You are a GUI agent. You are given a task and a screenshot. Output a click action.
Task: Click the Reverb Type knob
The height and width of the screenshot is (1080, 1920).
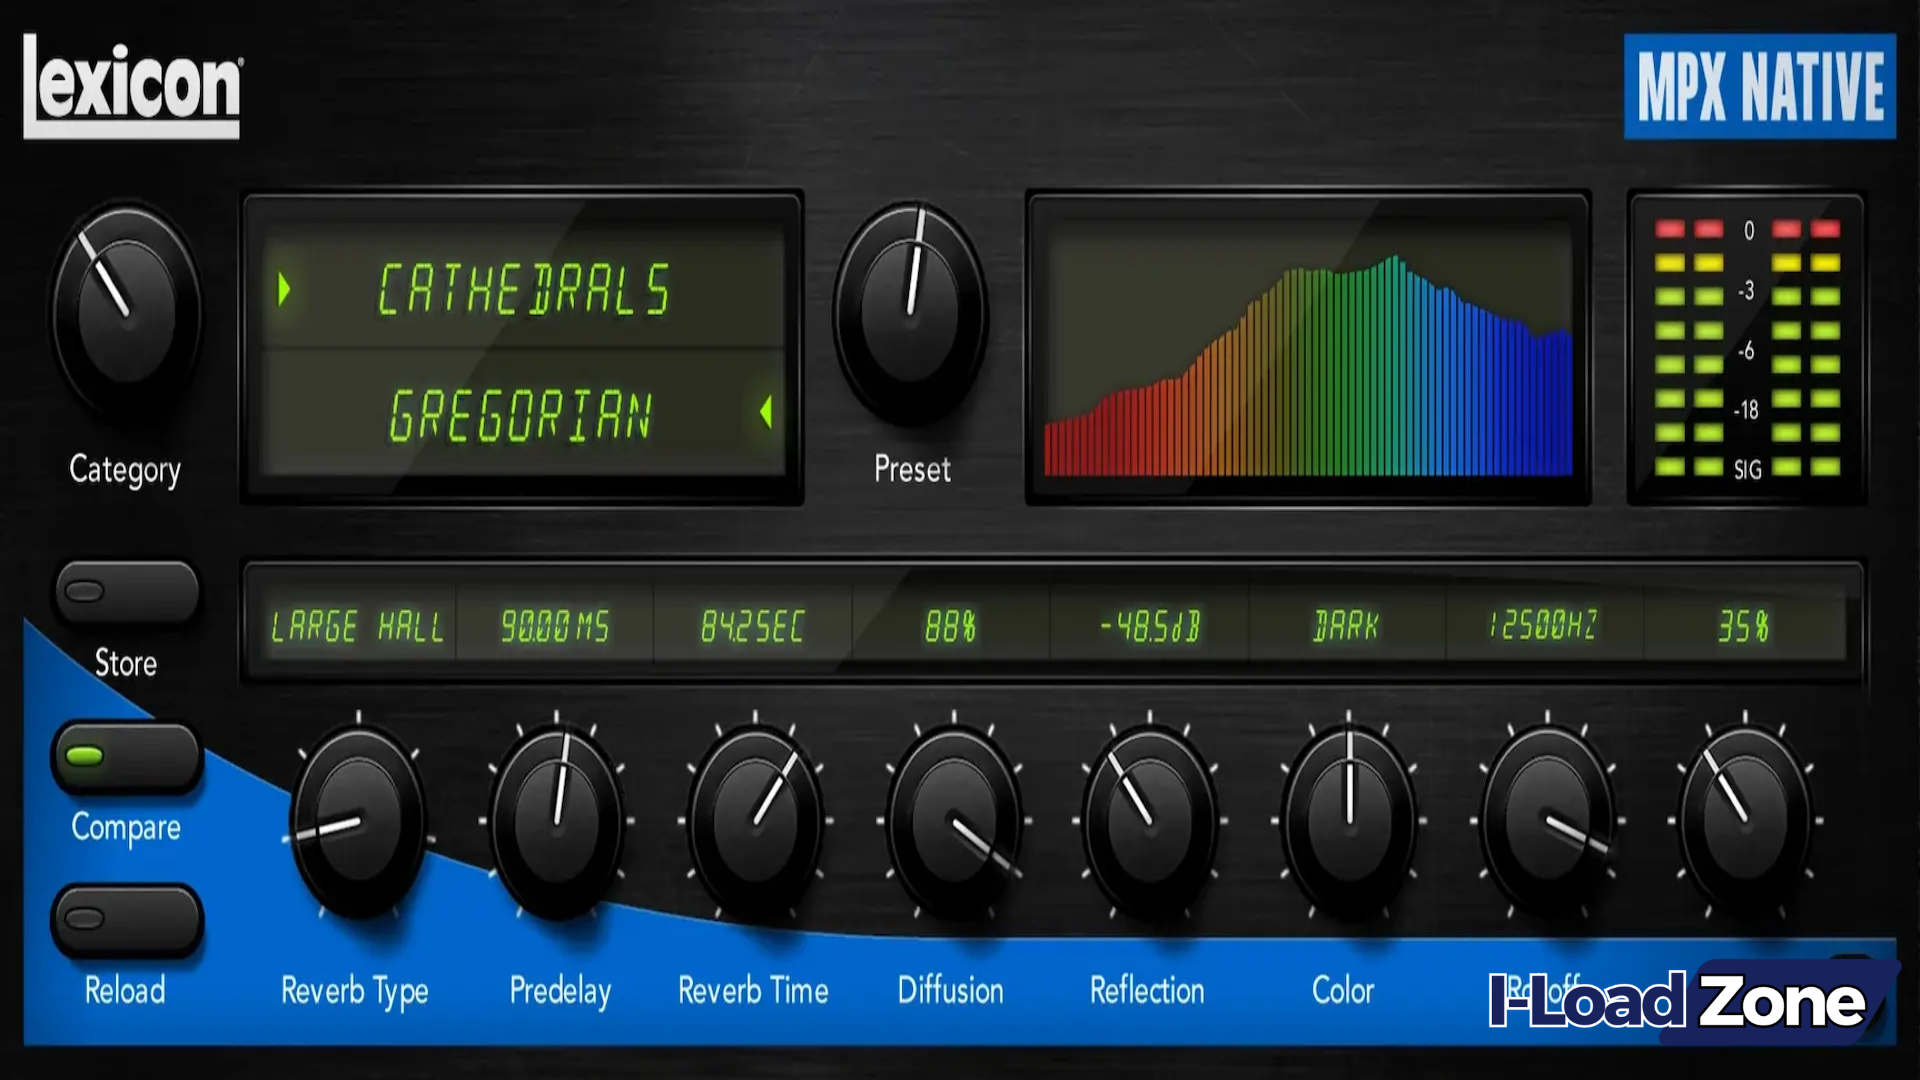click(358, 822)
